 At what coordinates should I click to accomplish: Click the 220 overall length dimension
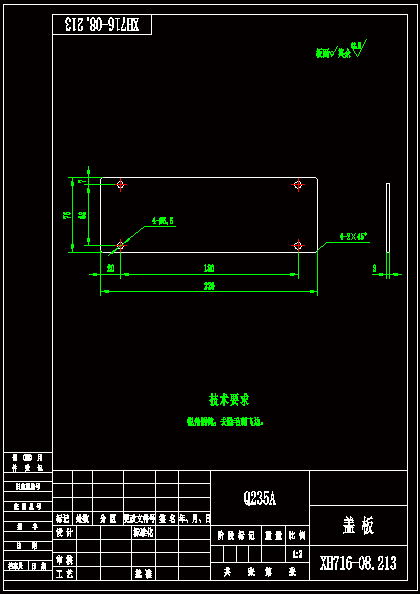point(209,287)
